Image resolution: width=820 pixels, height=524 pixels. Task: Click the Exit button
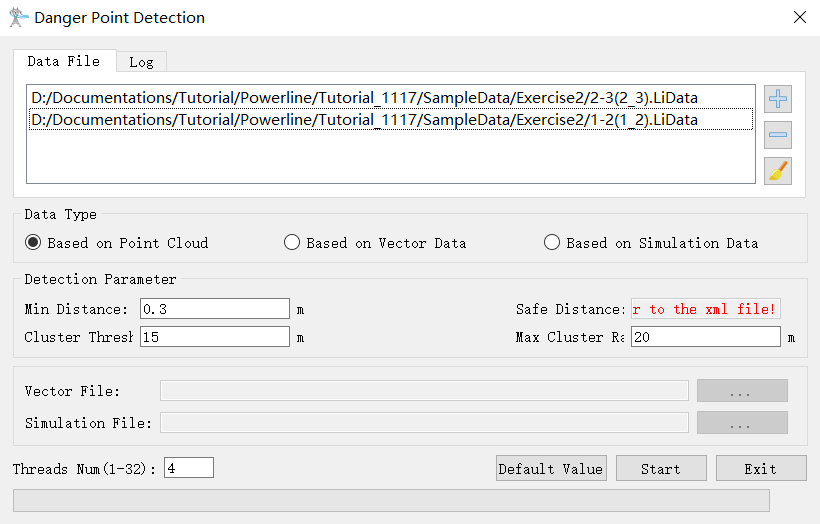(x=761, y=468)
